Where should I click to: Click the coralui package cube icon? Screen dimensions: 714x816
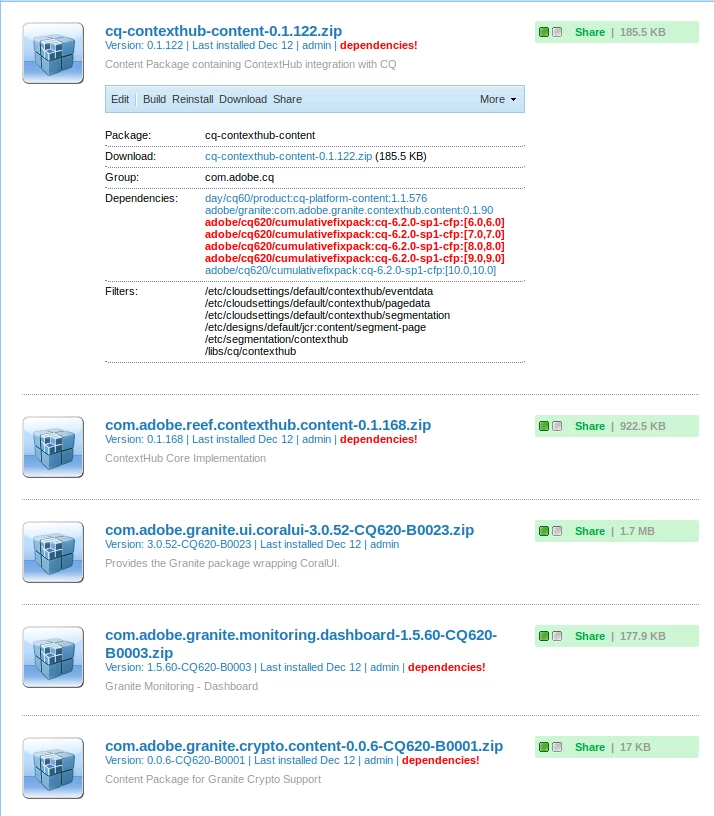pyautogui.click(x=53, y=552)
